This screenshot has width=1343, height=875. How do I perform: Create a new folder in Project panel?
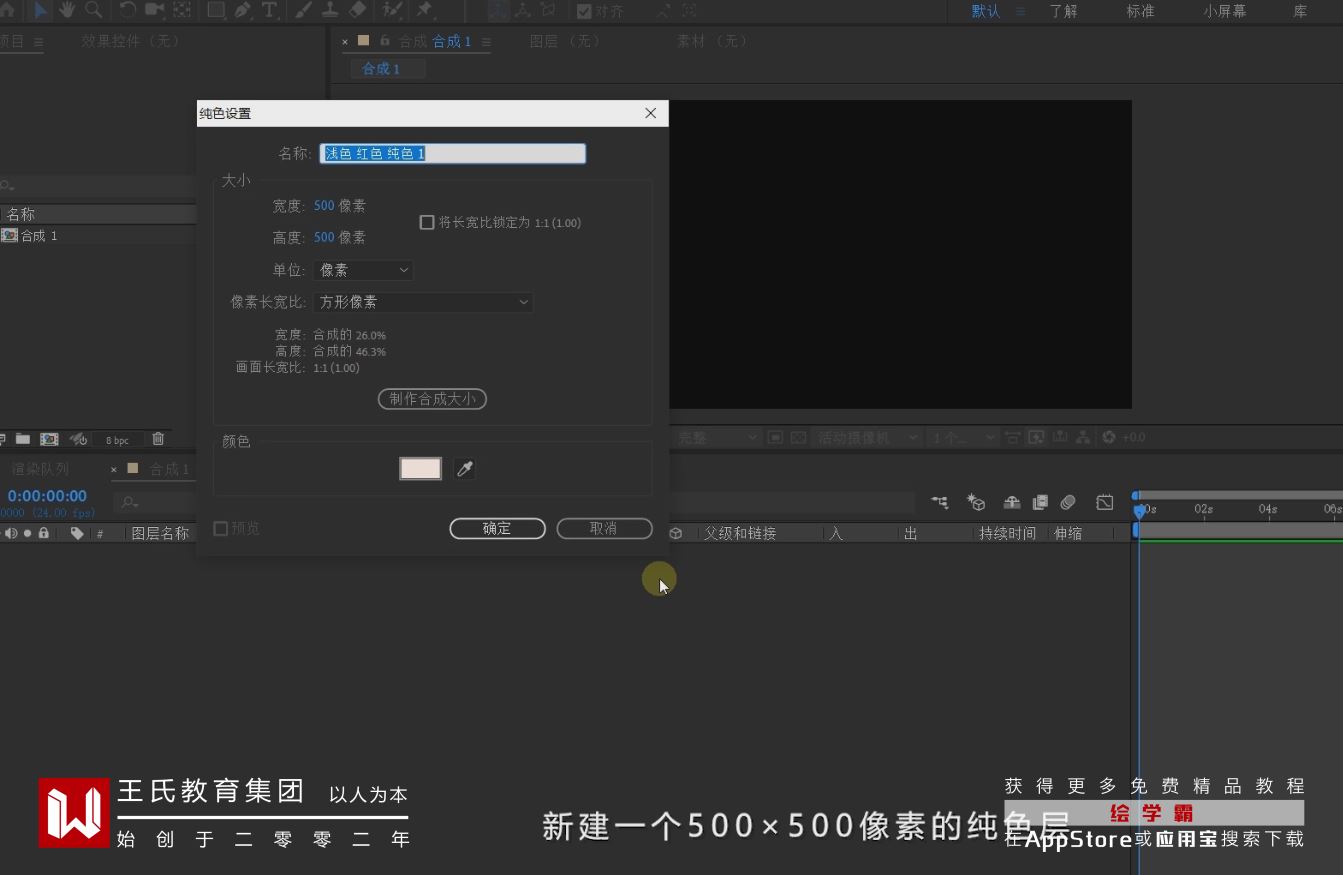[x=22, y=439]
